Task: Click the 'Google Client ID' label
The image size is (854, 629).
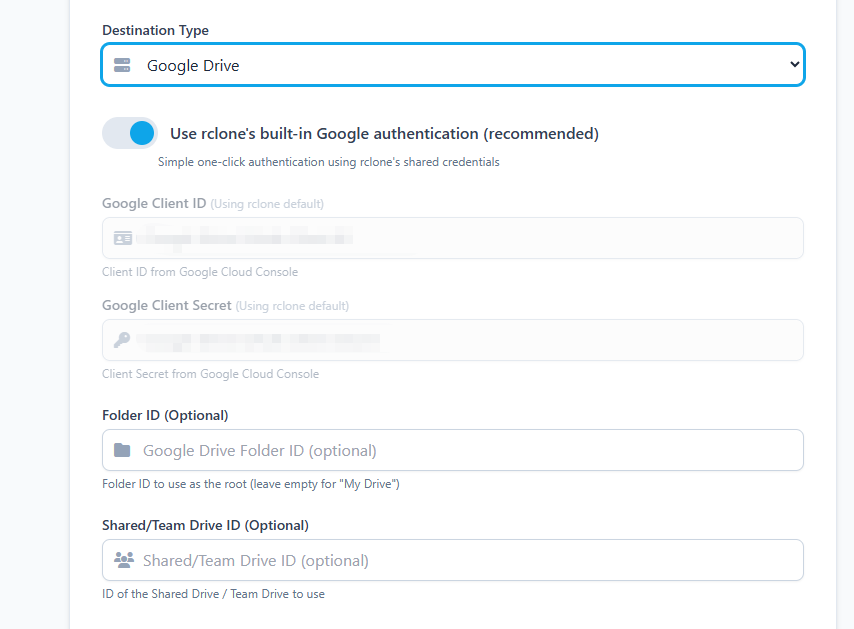Action: (x=154, y=203)
